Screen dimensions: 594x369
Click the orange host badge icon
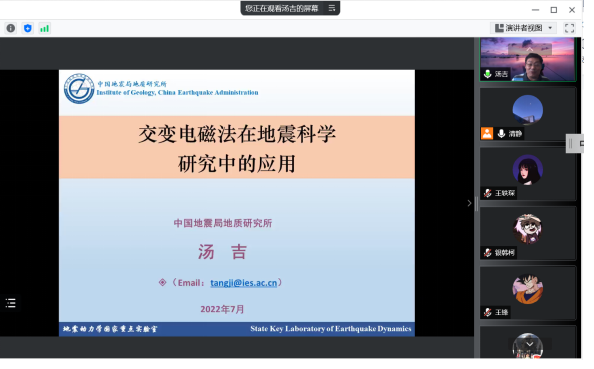(487, 133)
